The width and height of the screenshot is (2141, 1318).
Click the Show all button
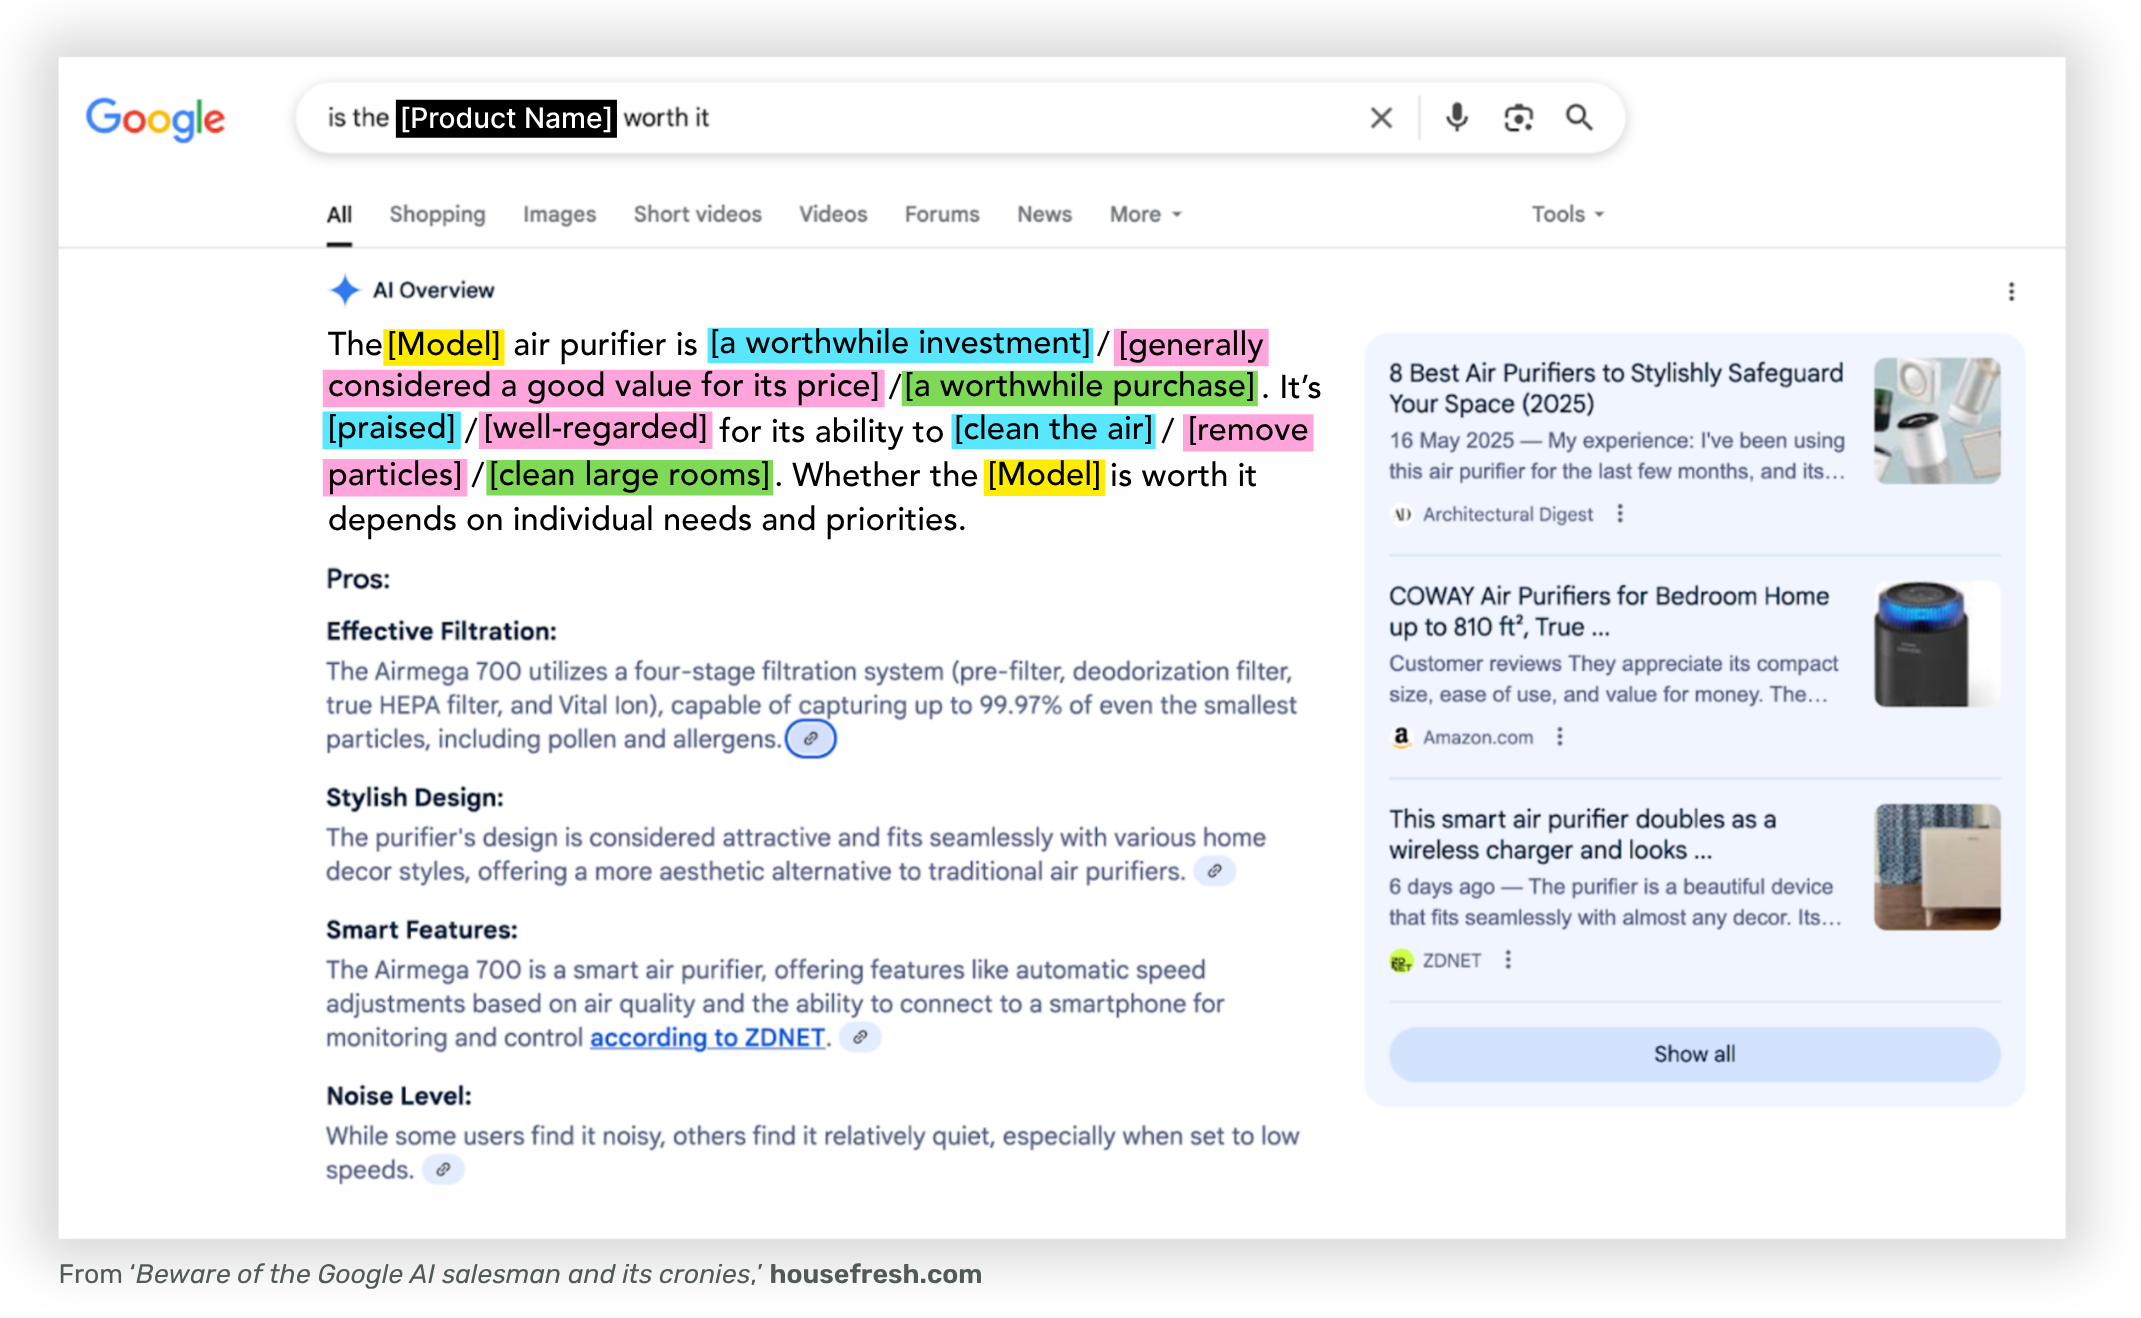click(1692, 1053)
